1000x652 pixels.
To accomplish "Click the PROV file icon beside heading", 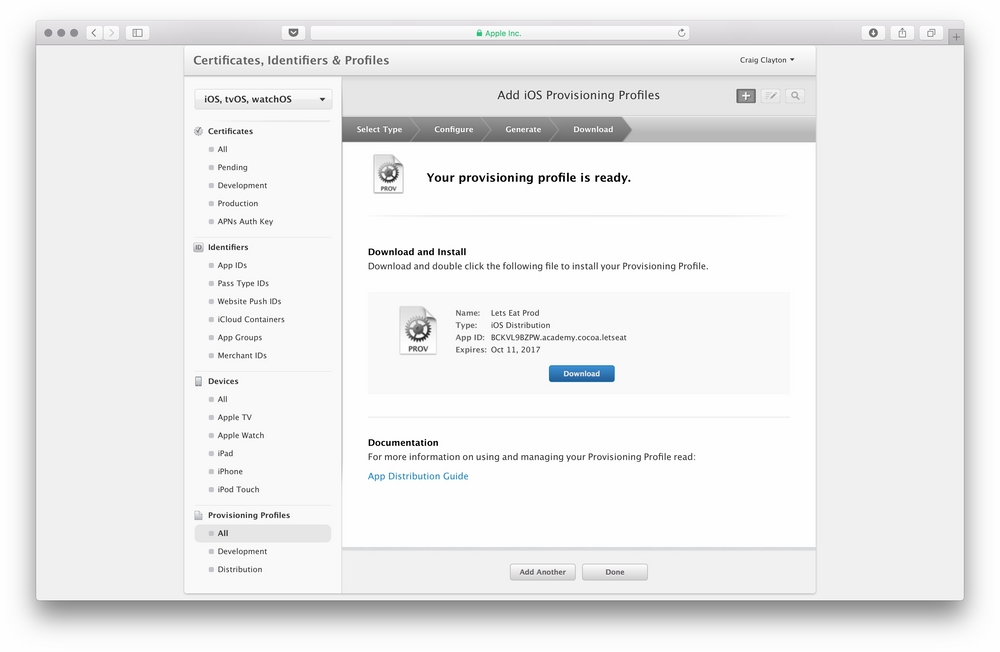I will click(388, 174).
